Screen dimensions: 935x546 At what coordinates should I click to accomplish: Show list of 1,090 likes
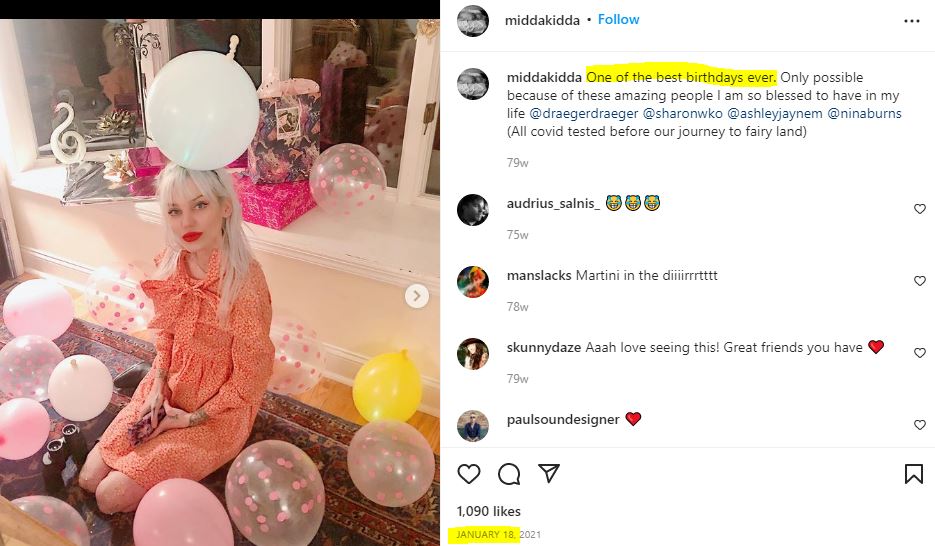coord(488,511)
